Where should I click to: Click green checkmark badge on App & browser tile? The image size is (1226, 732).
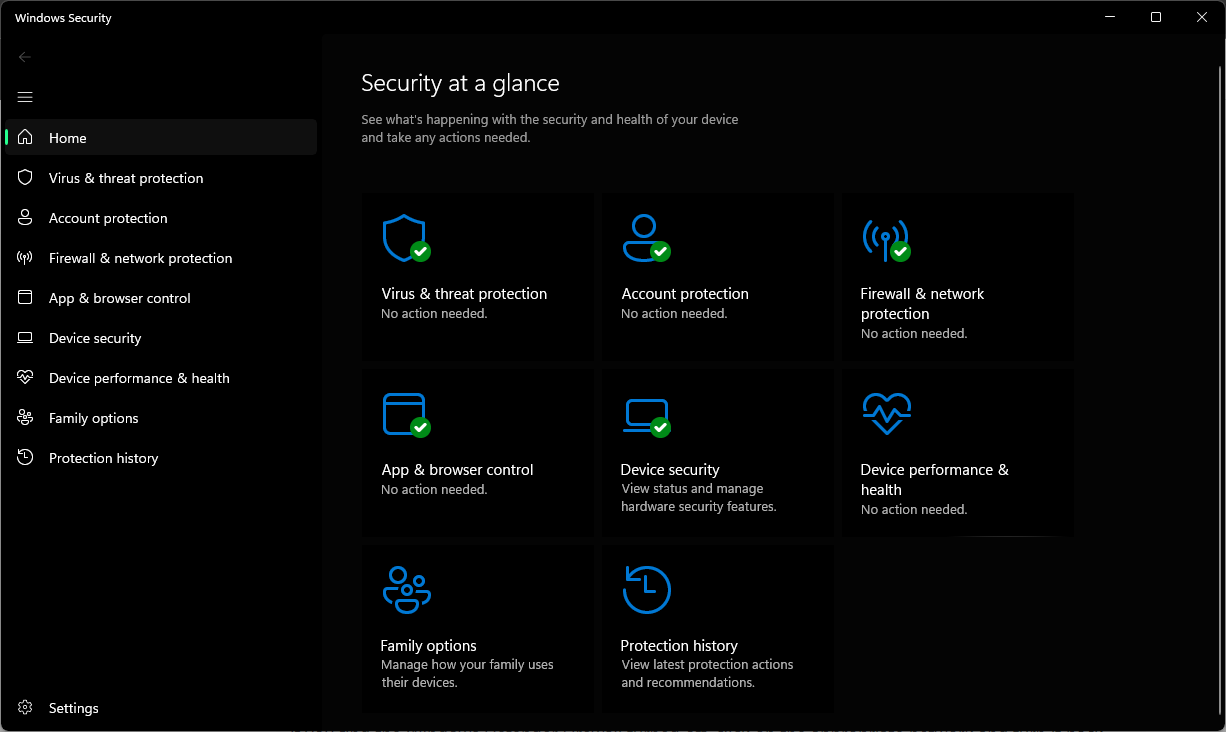[x=421, y=427]
